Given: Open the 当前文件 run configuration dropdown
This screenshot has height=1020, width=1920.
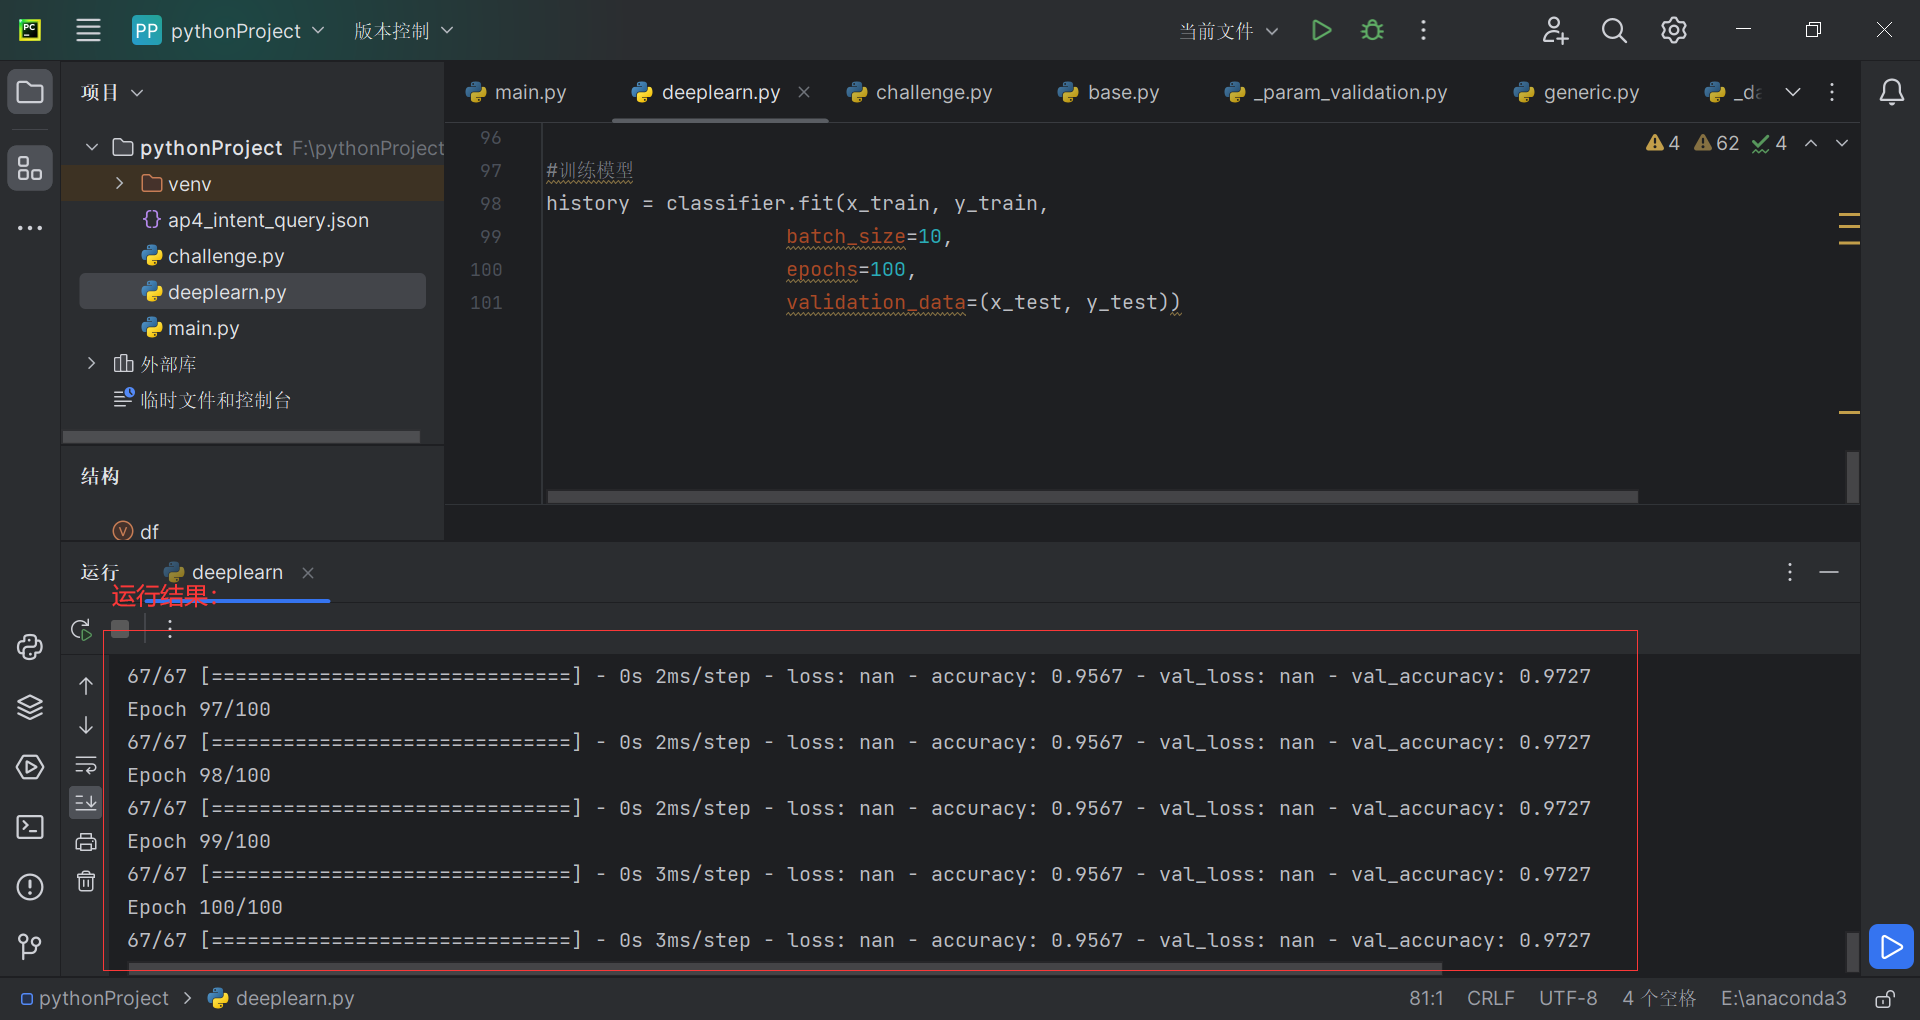Looking at the screenshot, I should click(1228, 31).
